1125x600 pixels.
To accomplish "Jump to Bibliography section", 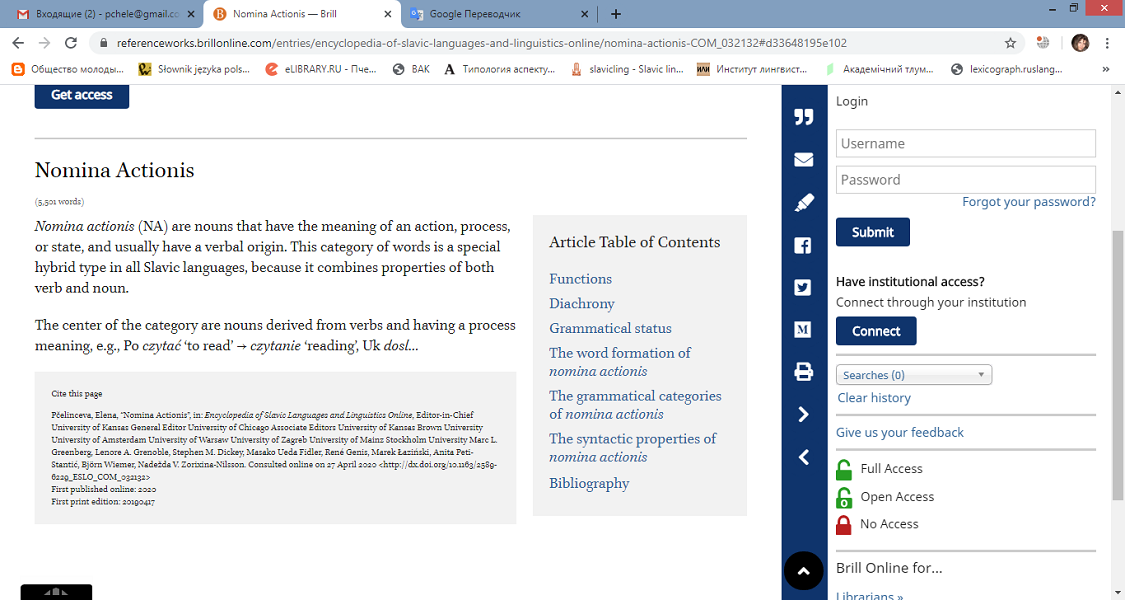I will coord(589,484).
